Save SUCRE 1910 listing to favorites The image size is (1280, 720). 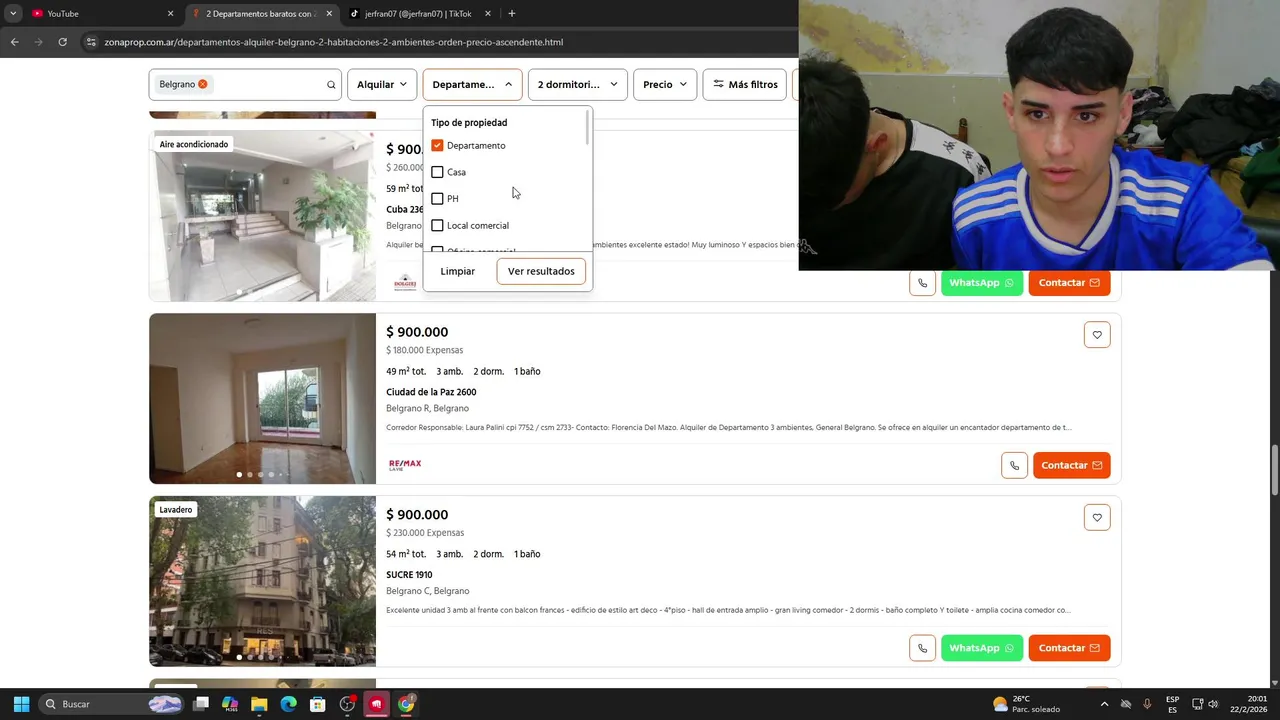click(1097, 518)
